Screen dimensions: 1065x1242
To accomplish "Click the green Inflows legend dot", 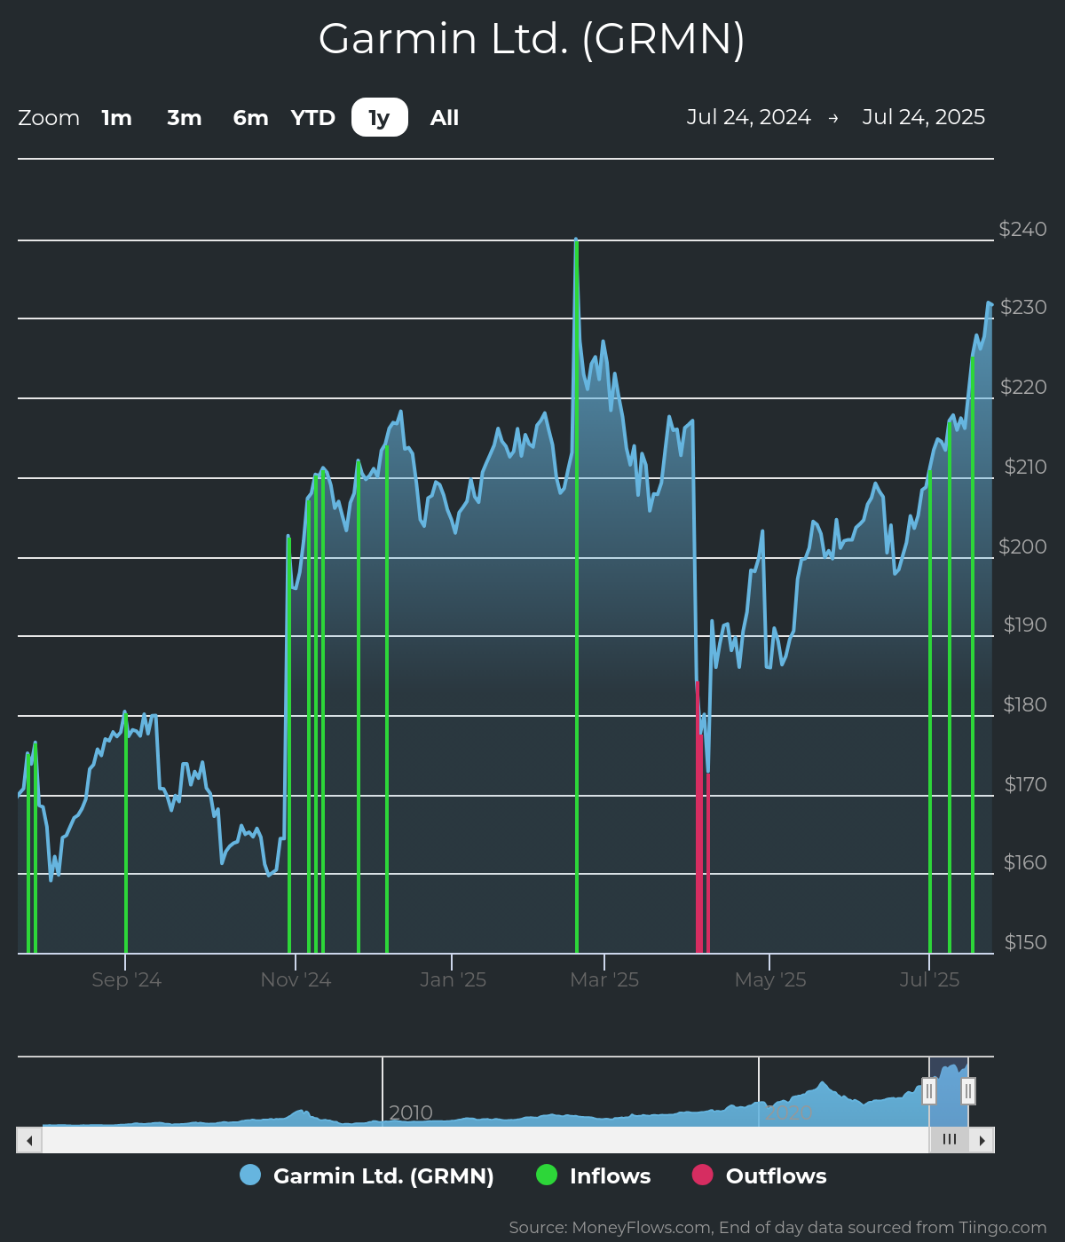I will (x=546, y=1175).
